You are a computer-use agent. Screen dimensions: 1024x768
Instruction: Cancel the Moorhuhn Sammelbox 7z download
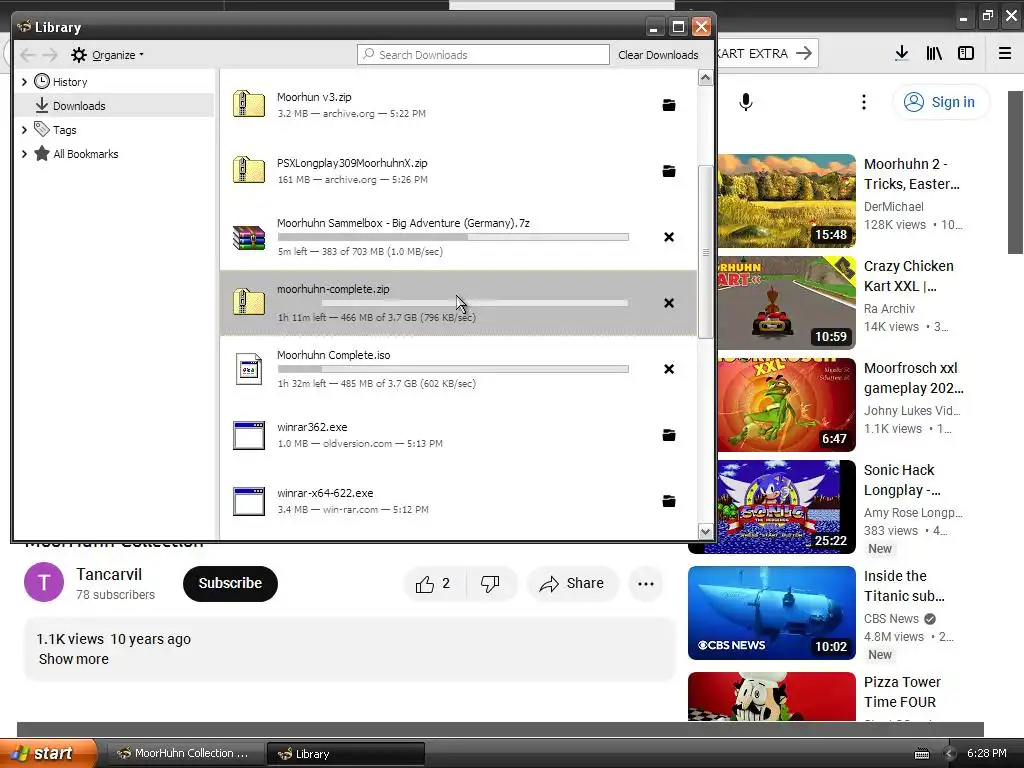click(x=669, y=237)
